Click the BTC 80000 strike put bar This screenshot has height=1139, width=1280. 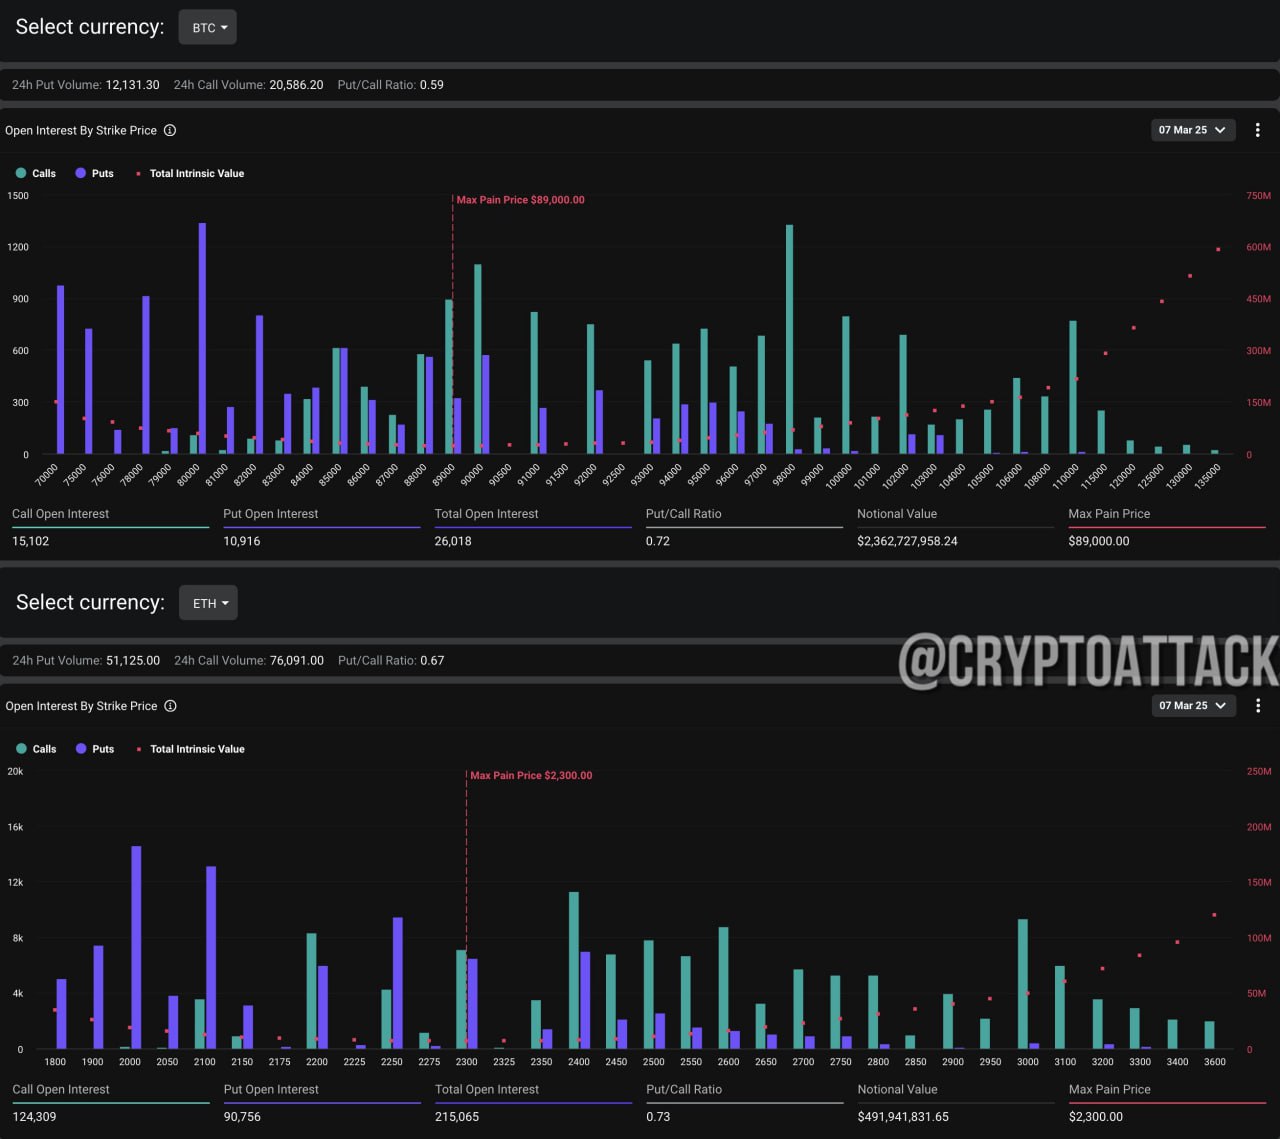click(x=202, y=338)
